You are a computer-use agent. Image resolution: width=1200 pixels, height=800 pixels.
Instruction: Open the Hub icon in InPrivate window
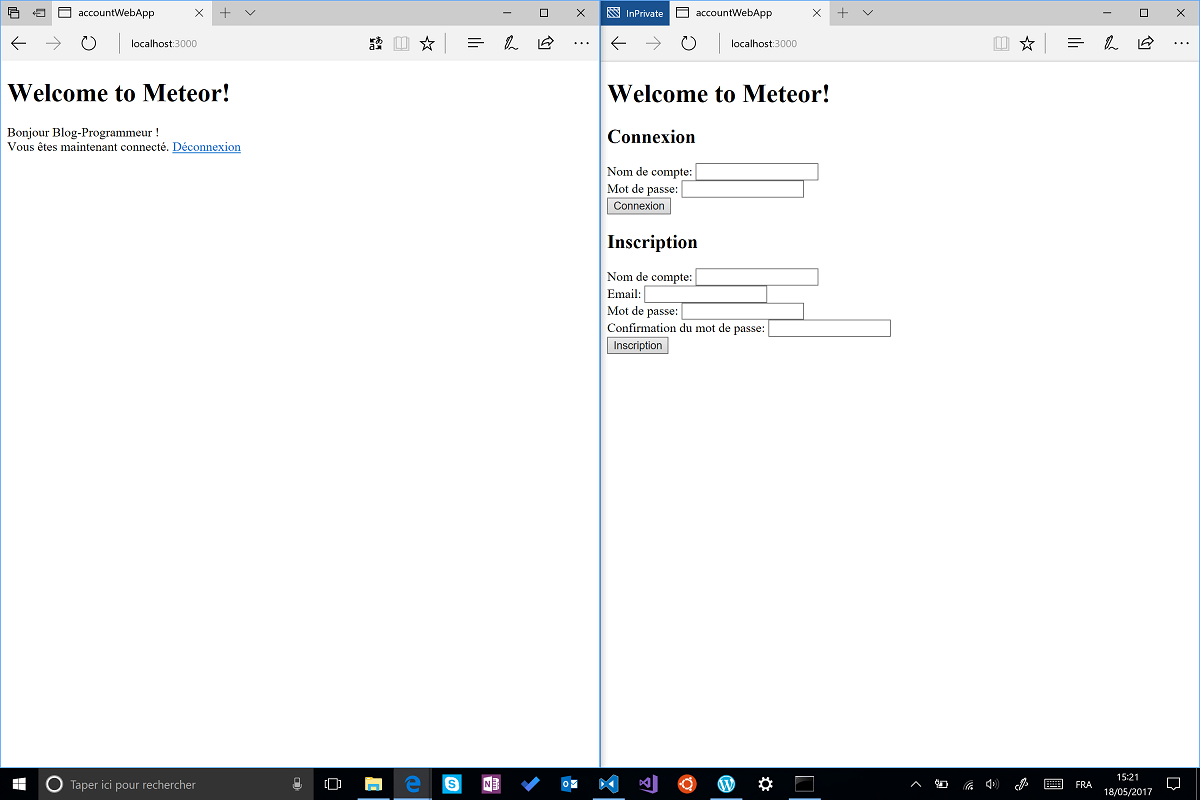point(1075,43)
